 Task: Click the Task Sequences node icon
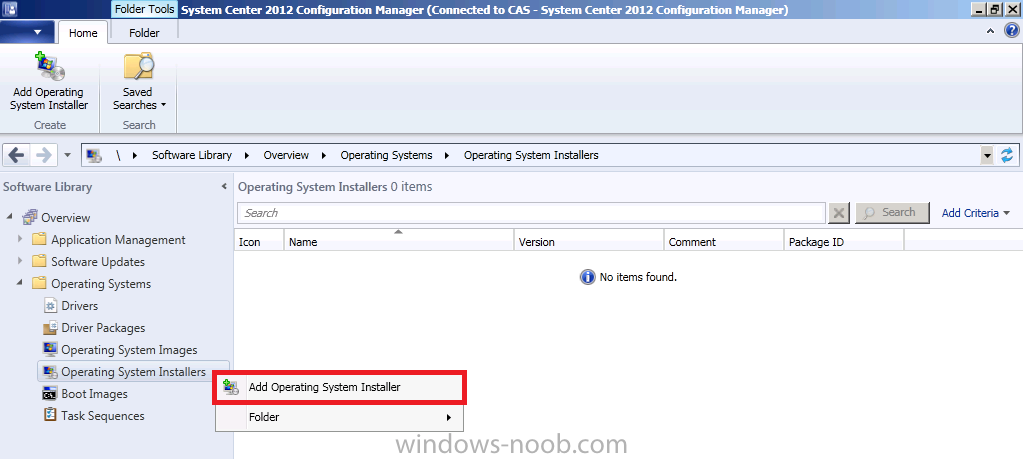50,415
